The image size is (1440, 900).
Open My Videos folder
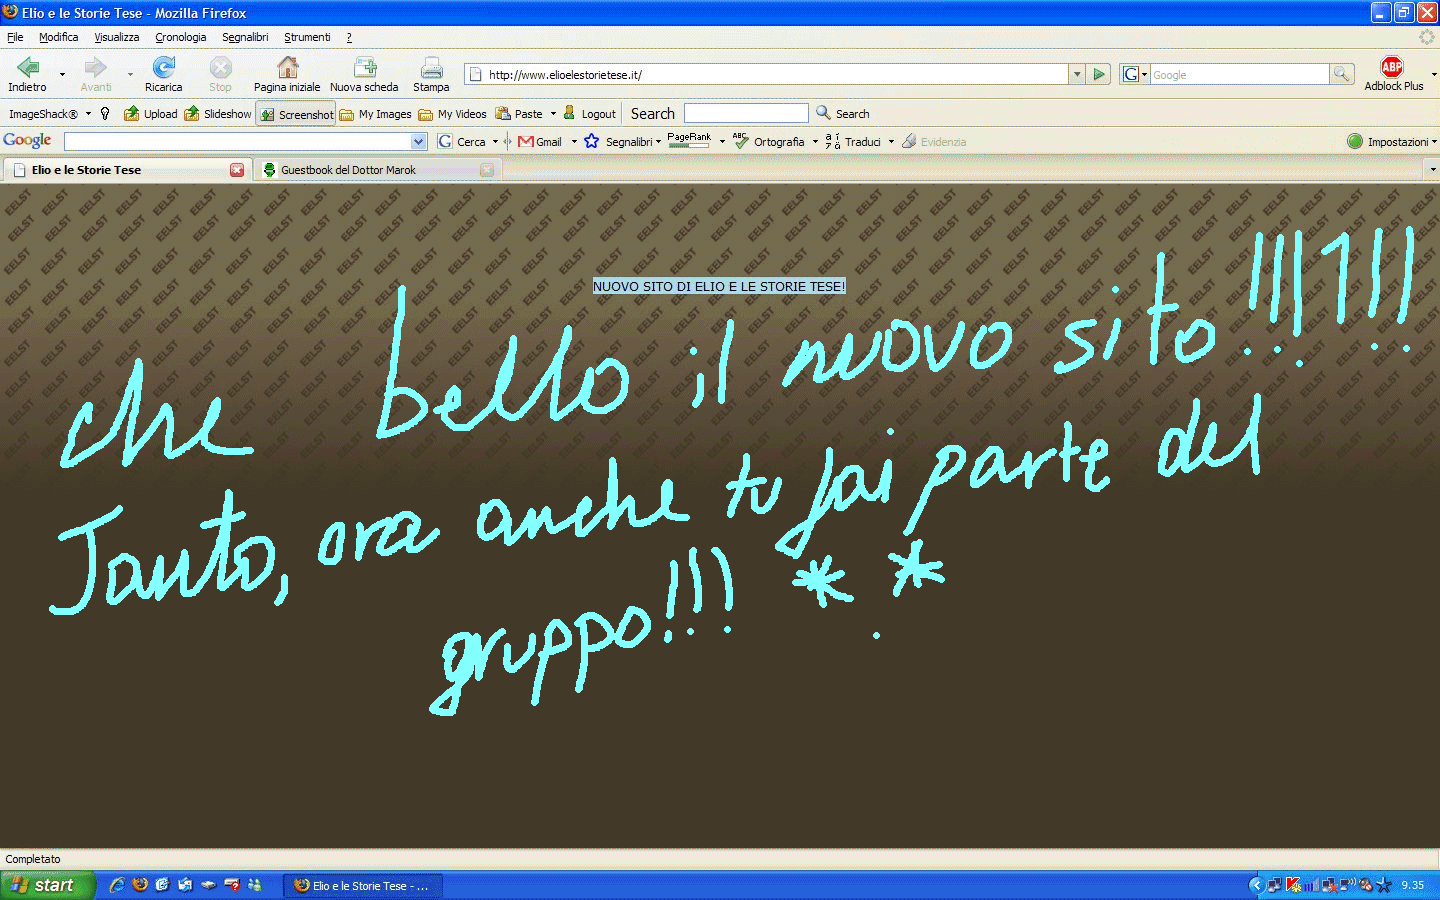tap(452, 114)
